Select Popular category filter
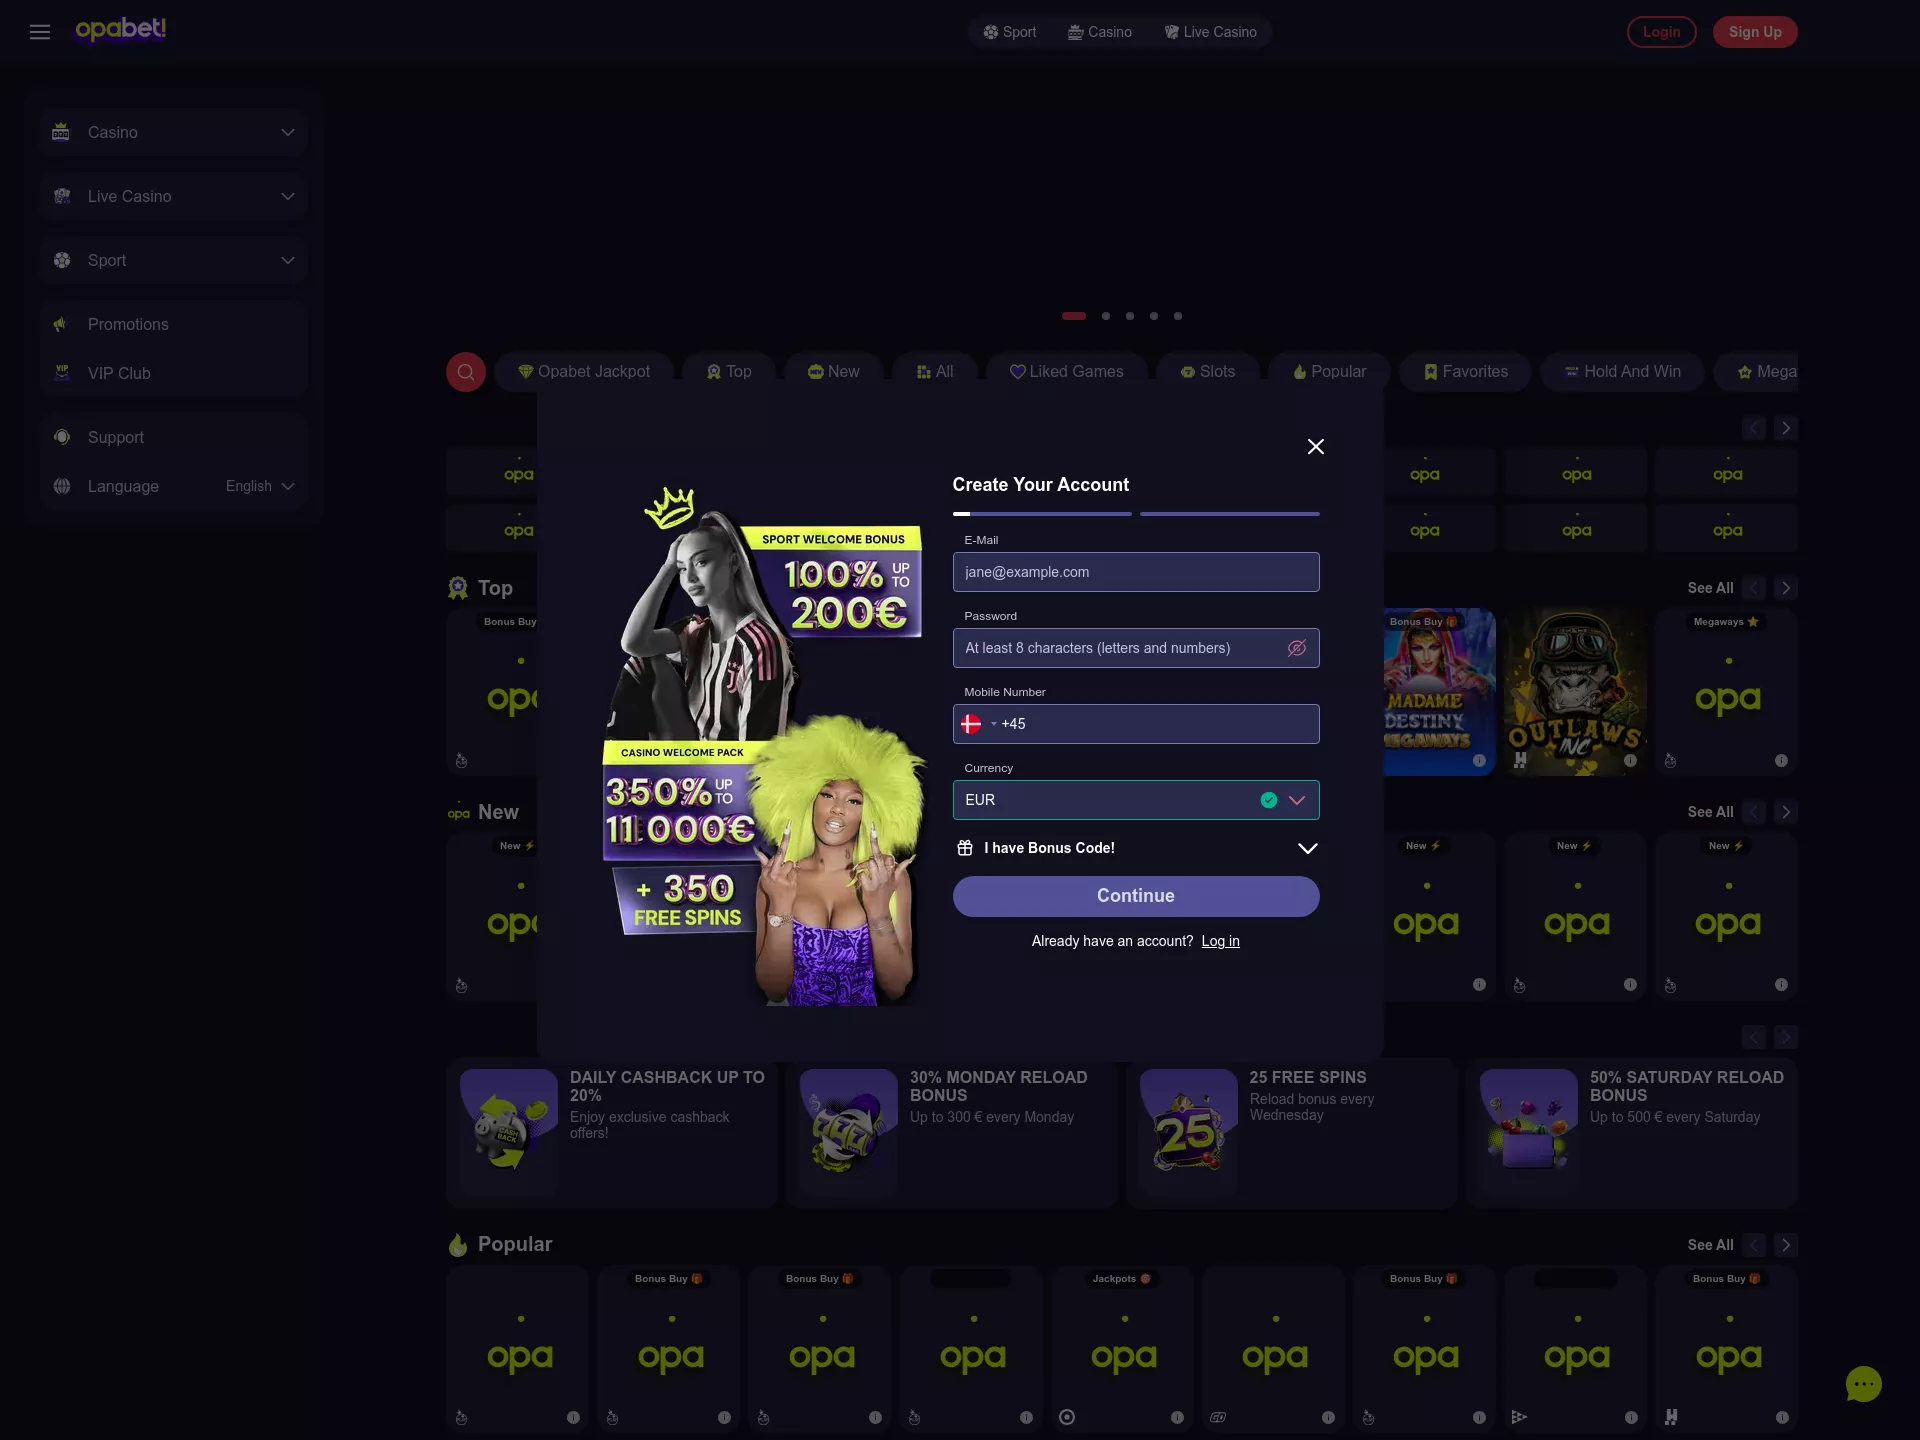The image size is (1920, 1440). click(x=1329, y=372)
